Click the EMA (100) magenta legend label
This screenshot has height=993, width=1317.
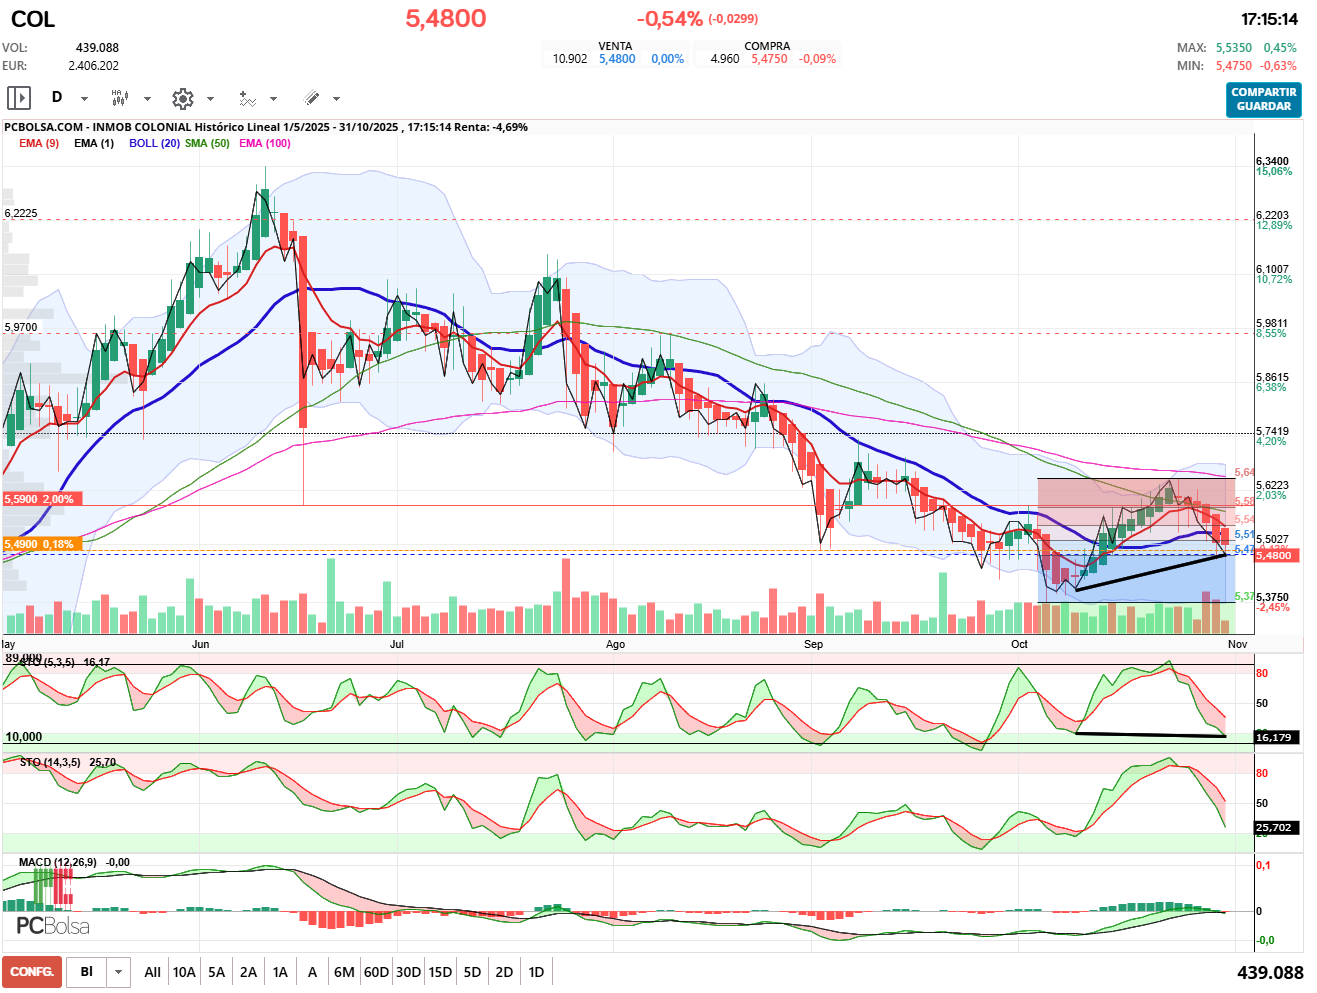(x=265, y=143)
